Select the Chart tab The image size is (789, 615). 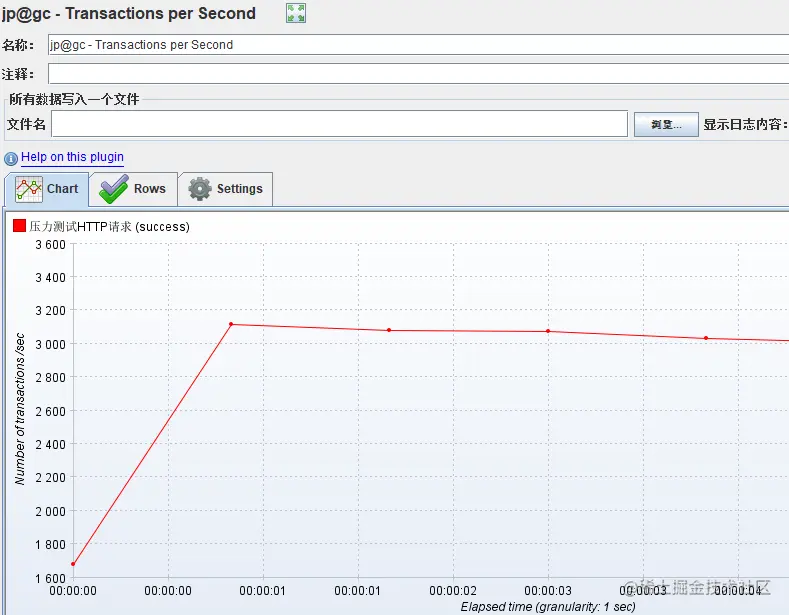click(47, 189)
